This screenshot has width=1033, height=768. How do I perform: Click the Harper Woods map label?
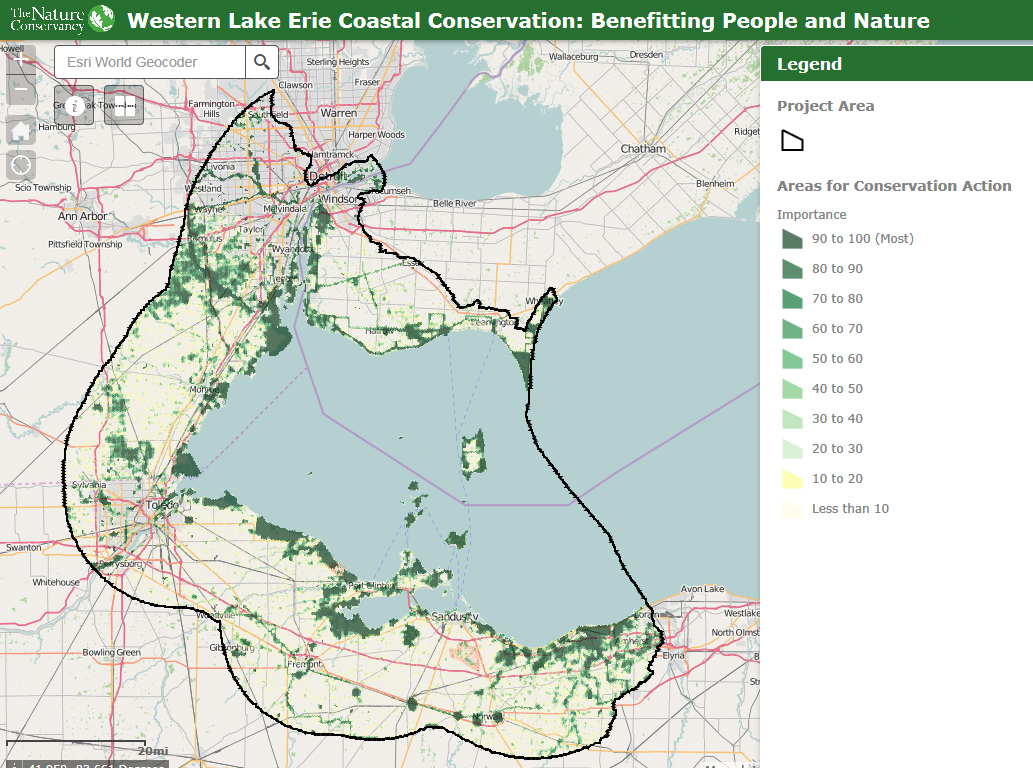pos(376,134)
